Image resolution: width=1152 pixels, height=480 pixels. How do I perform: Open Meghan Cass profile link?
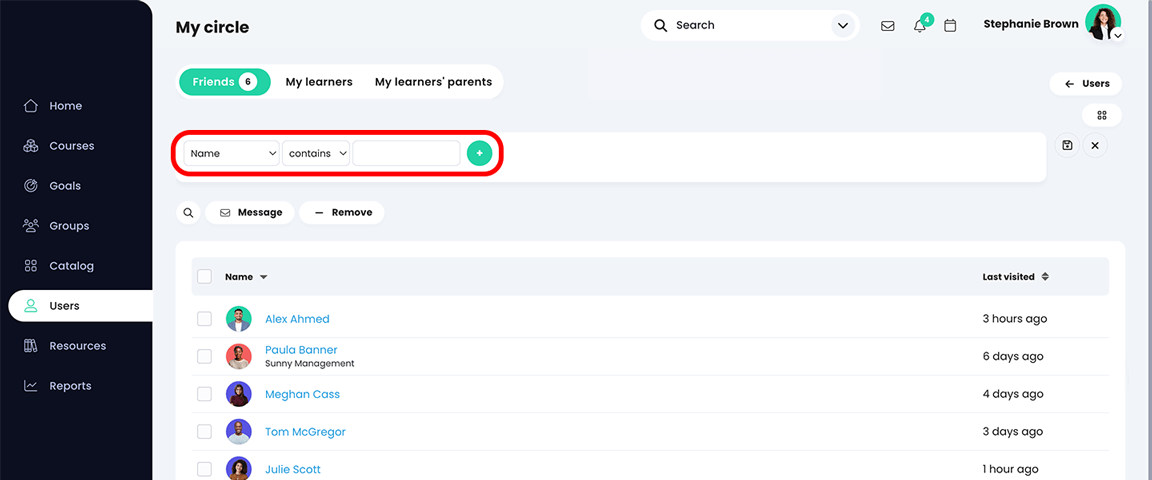click(303, 394)
